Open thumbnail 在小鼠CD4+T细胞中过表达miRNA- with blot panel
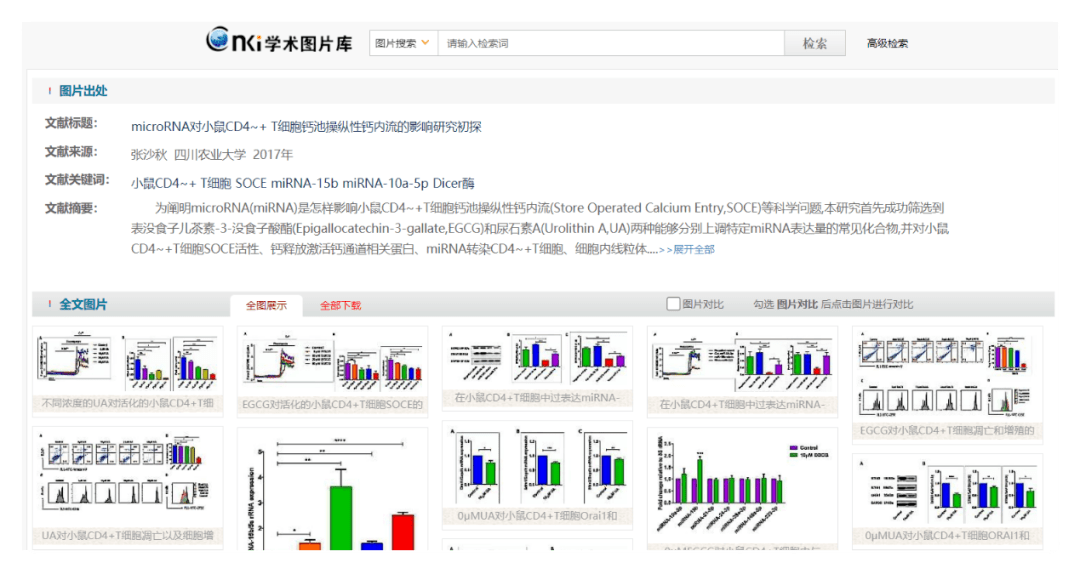 tap(537, 368)
